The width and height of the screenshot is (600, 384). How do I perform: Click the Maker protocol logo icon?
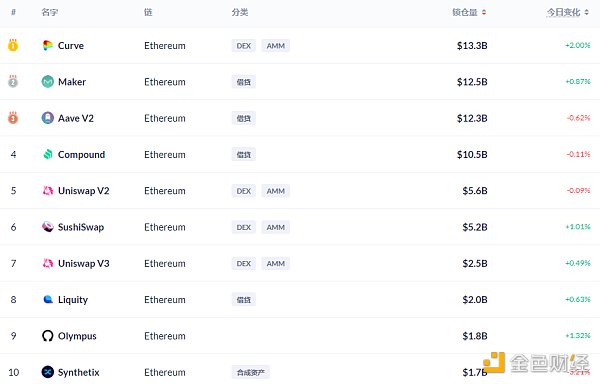47,81
